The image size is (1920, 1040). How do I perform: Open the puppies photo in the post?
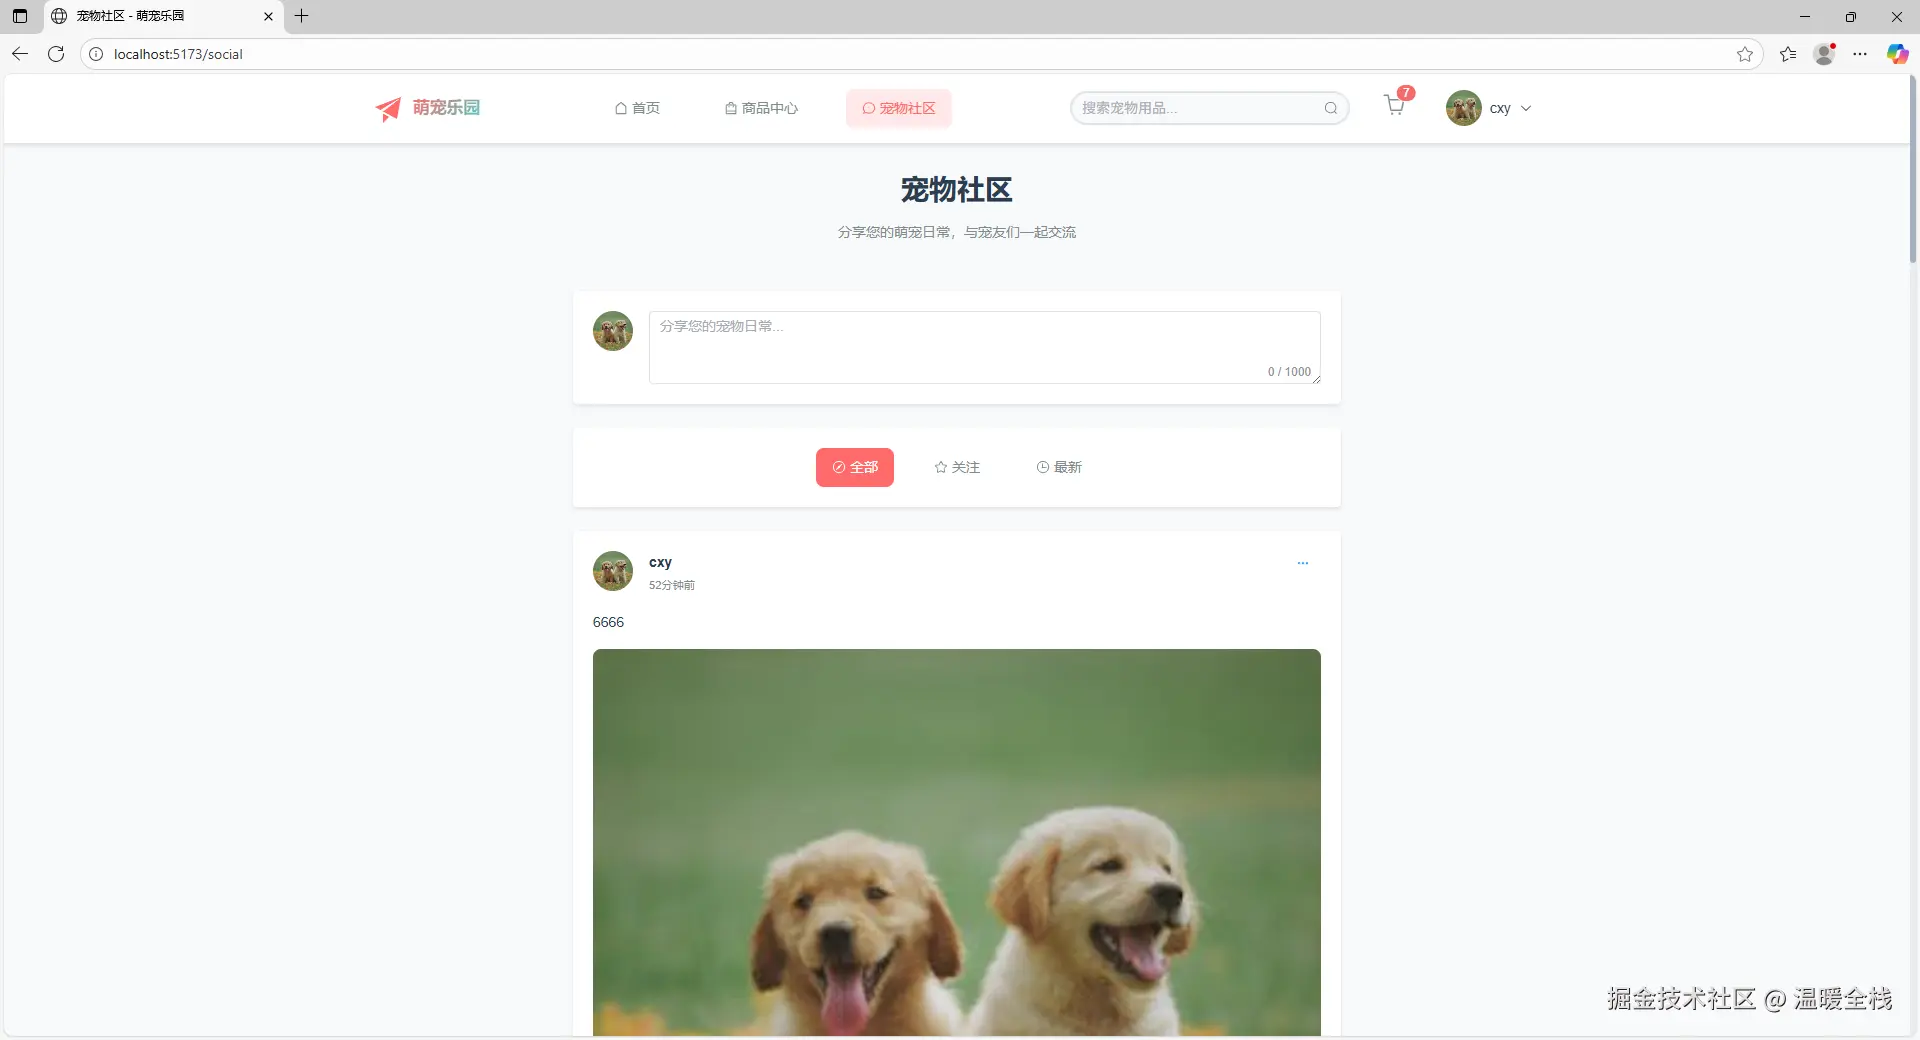click(x=957, y=842)
